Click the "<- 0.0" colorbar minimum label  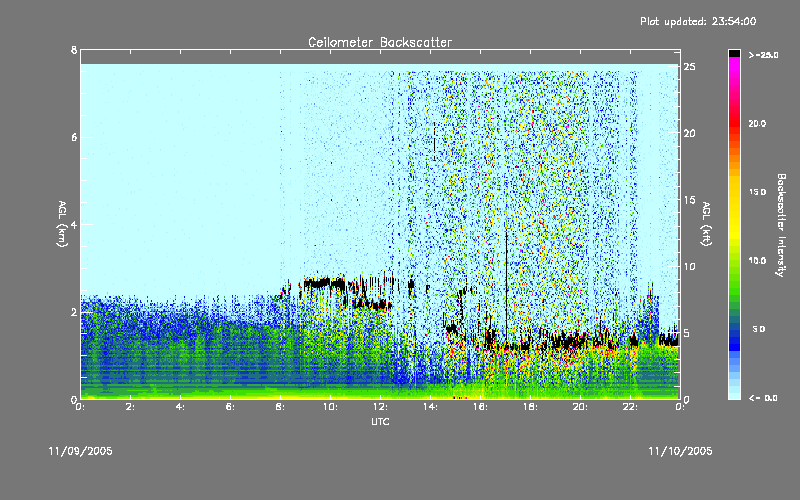[763, 398]
